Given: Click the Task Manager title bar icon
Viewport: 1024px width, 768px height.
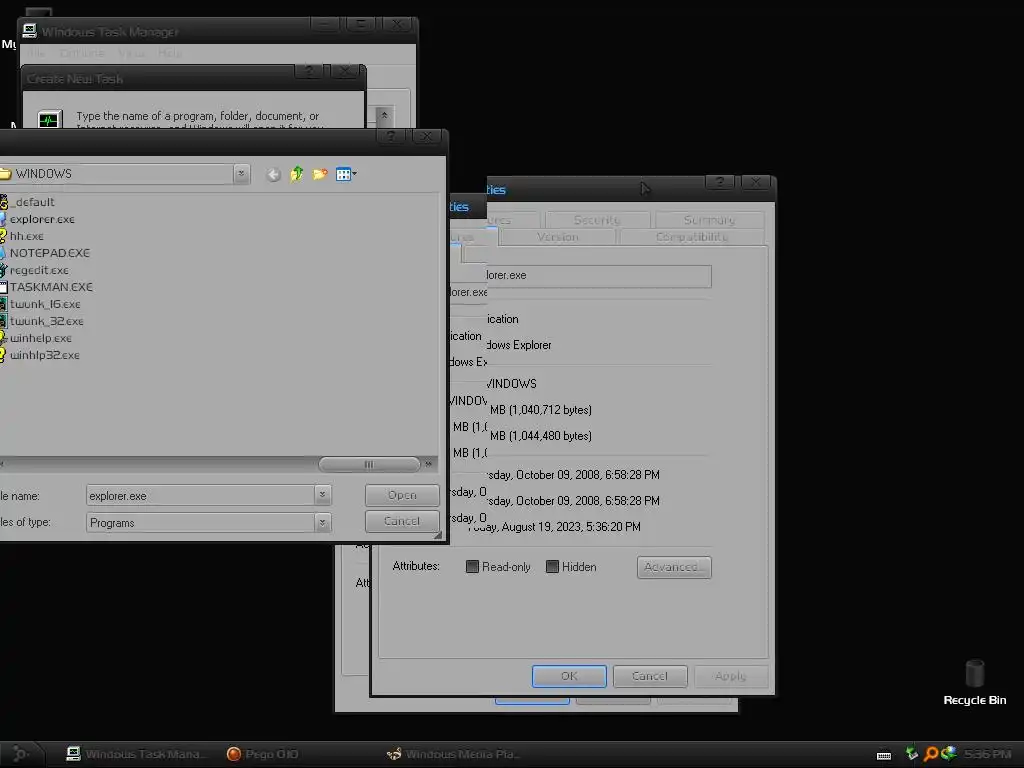Looking at the screenshot, I should tap(29, 31).
